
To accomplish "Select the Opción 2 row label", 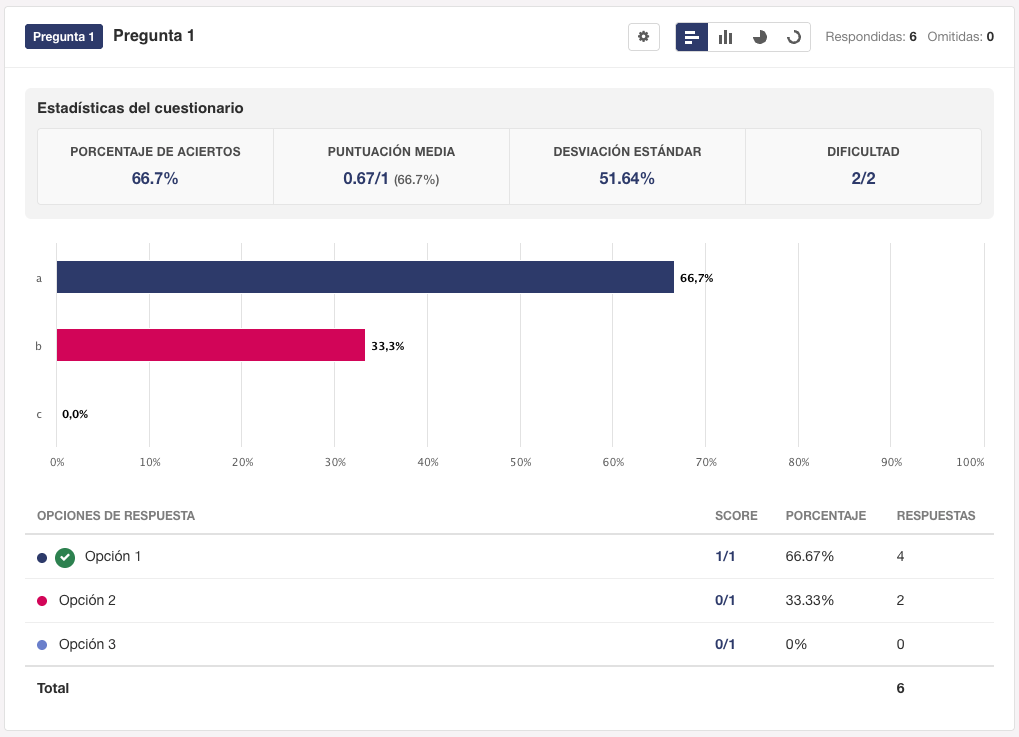I will click(x=87, y=600).
